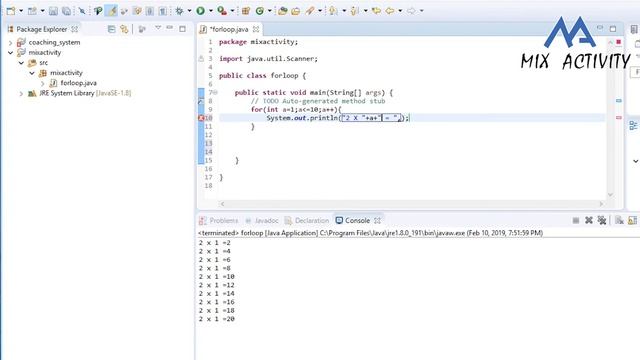Click the New file wizard icon
Viewport: 640px width, 360px height.
tap(11, 11)
